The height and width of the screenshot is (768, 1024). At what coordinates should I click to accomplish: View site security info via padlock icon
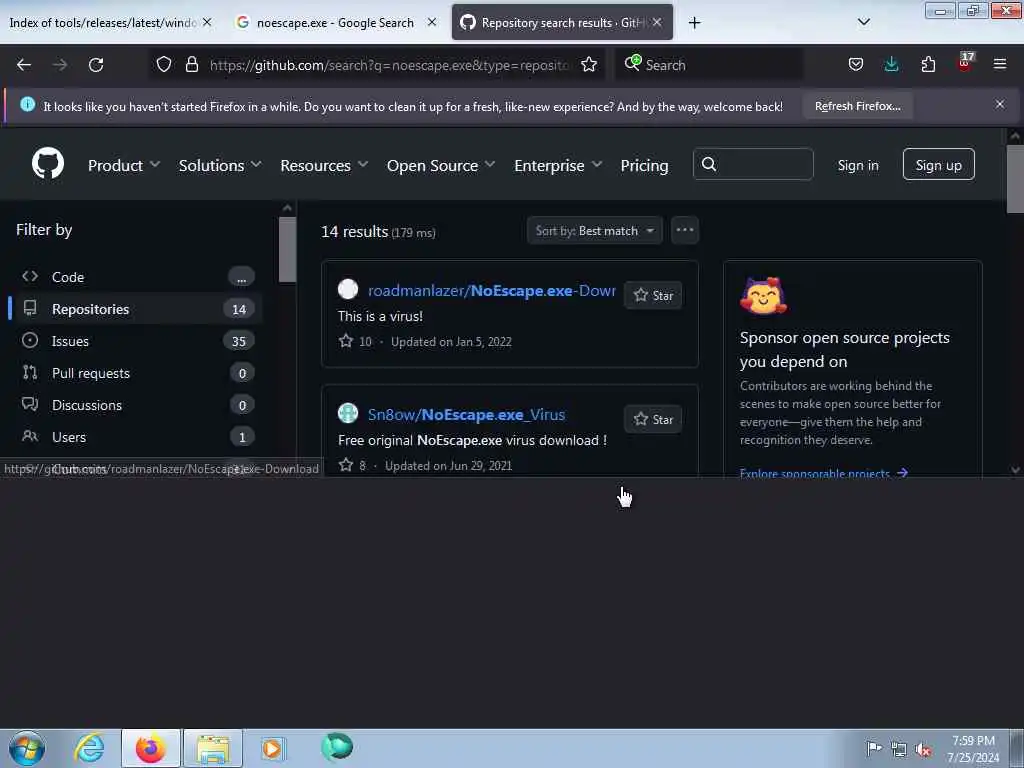click(191, 64)
